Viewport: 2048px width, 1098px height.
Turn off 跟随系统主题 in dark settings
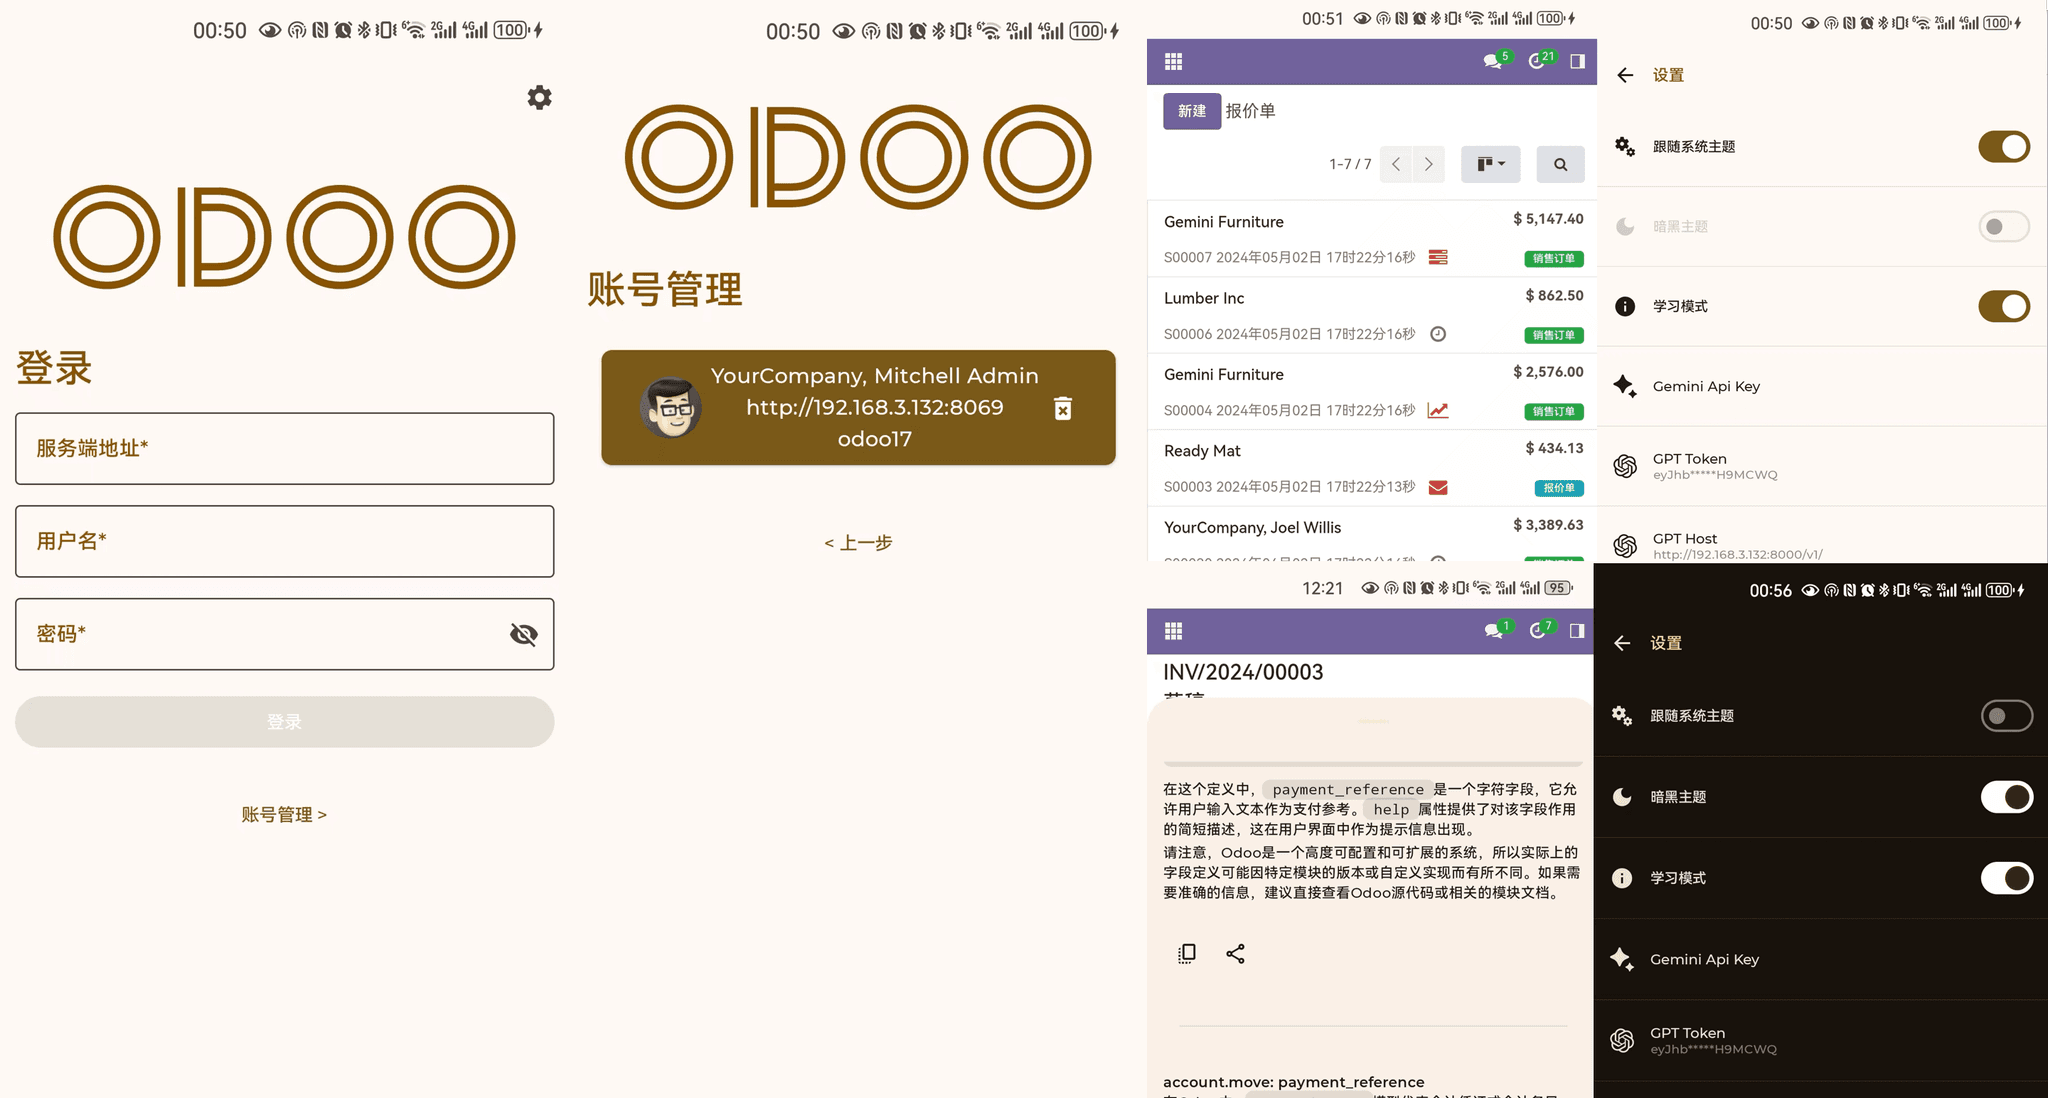pos(2006,716)
